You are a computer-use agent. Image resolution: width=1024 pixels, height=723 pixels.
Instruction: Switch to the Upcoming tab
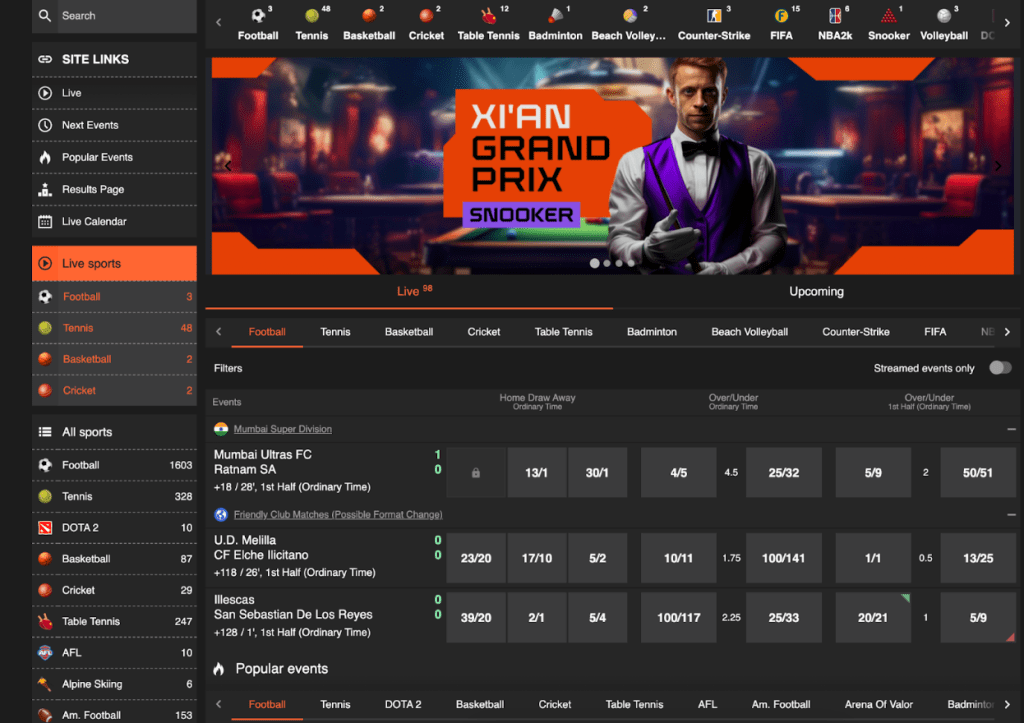(x=816, y=292)
